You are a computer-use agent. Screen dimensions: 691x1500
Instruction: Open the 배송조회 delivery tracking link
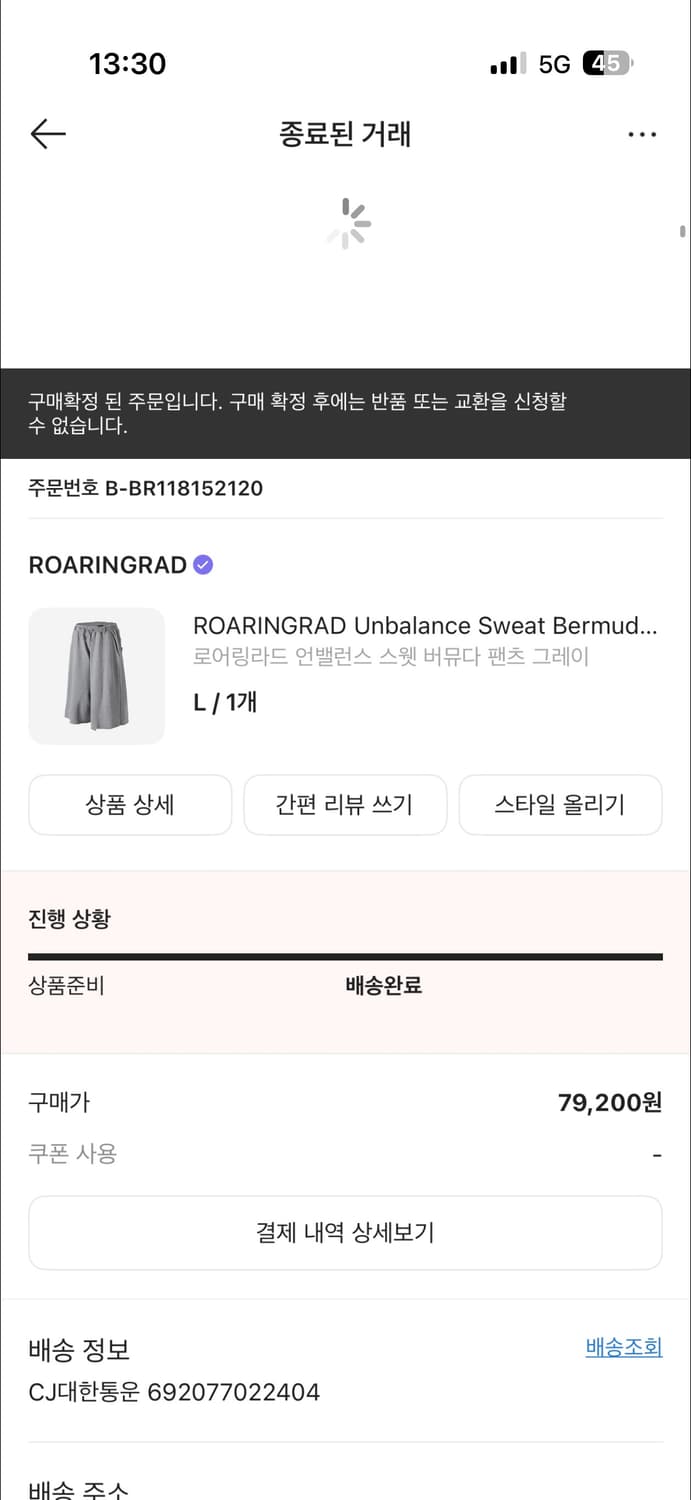[624, 1347]
